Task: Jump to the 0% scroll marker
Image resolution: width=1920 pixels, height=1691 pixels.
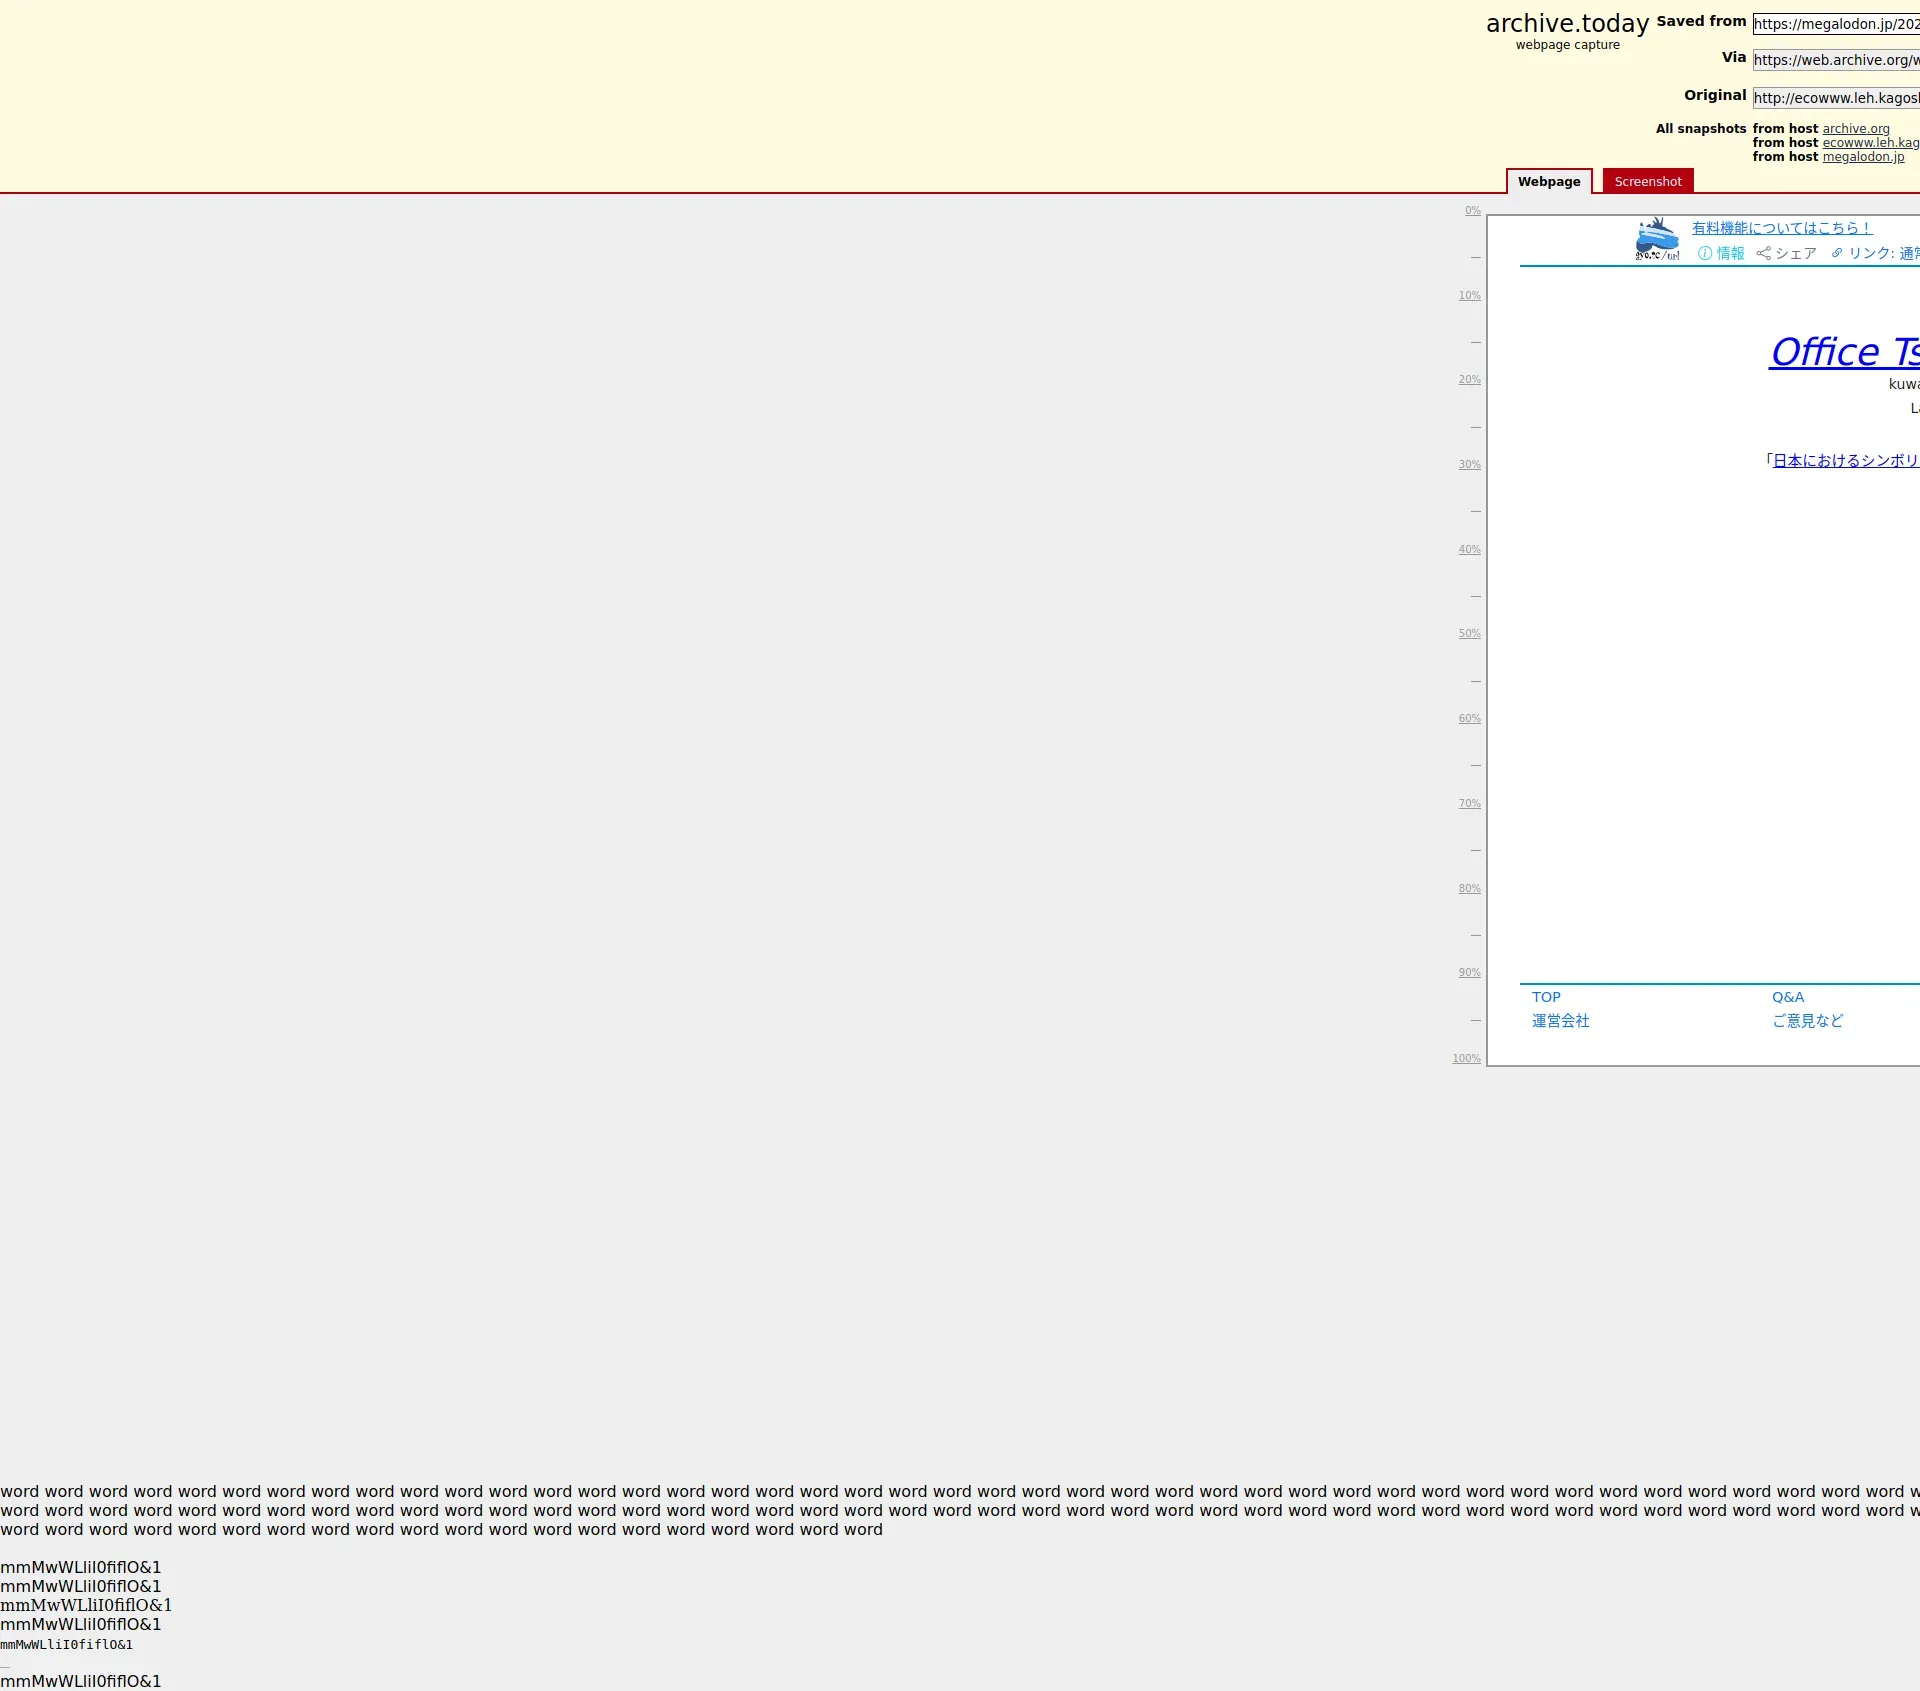Action: point(1472,211)
